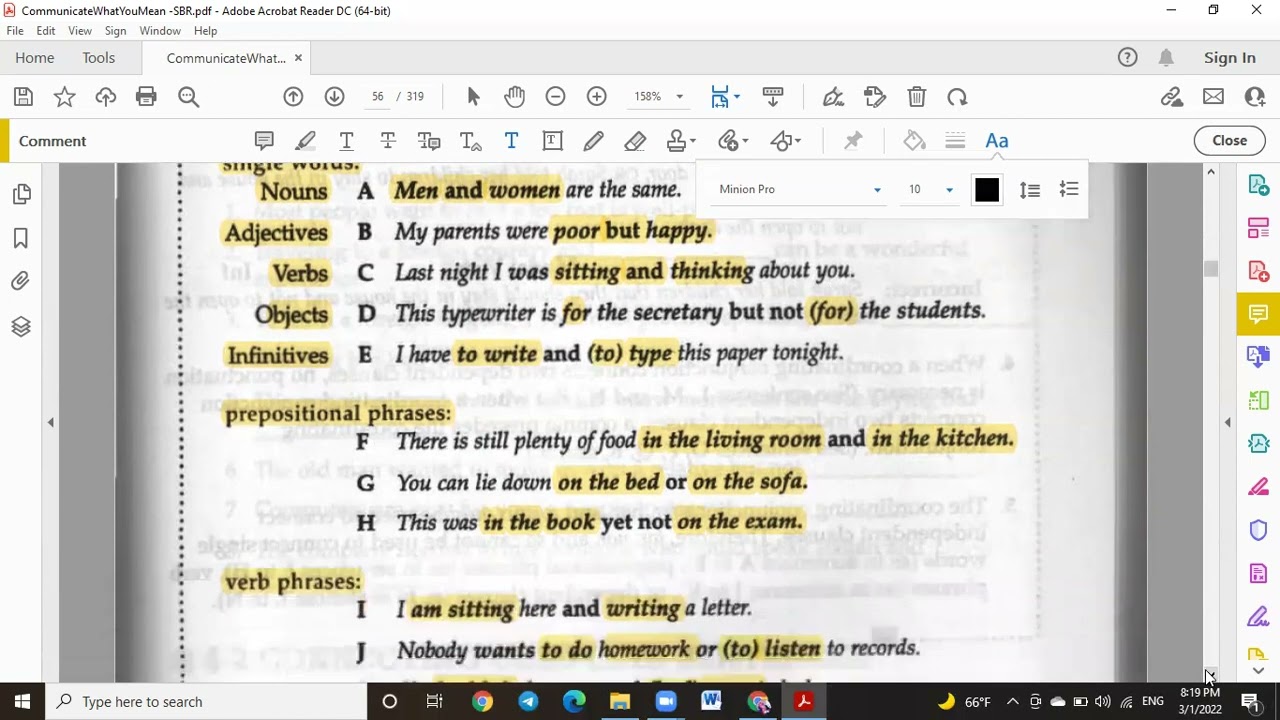Select the Highlight text tool

pyautogui.click(x=306, y=141)
